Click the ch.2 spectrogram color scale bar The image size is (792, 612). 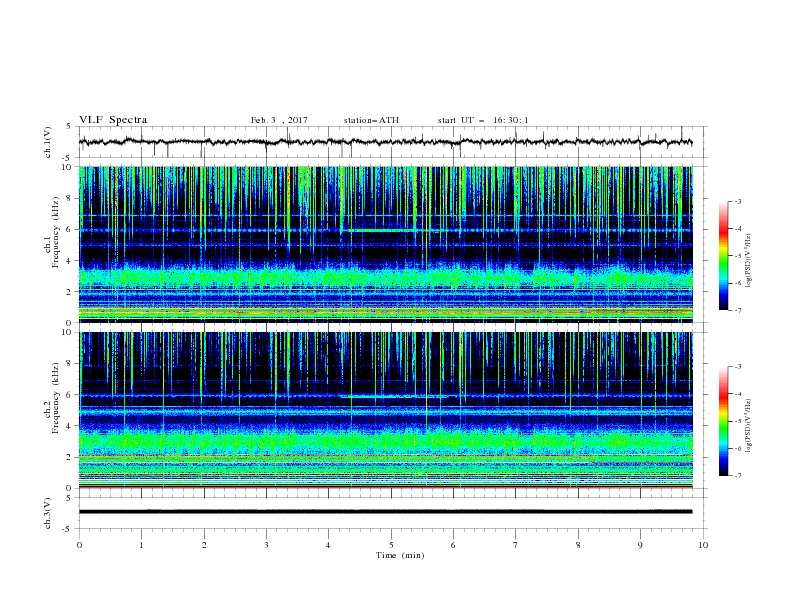click(723, 421)
